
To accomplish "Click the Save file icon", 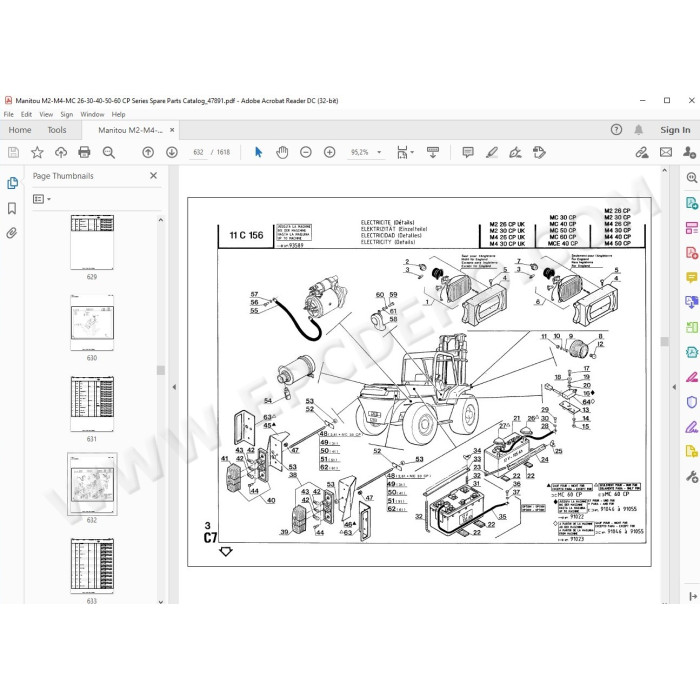I will tap(13, 153).
